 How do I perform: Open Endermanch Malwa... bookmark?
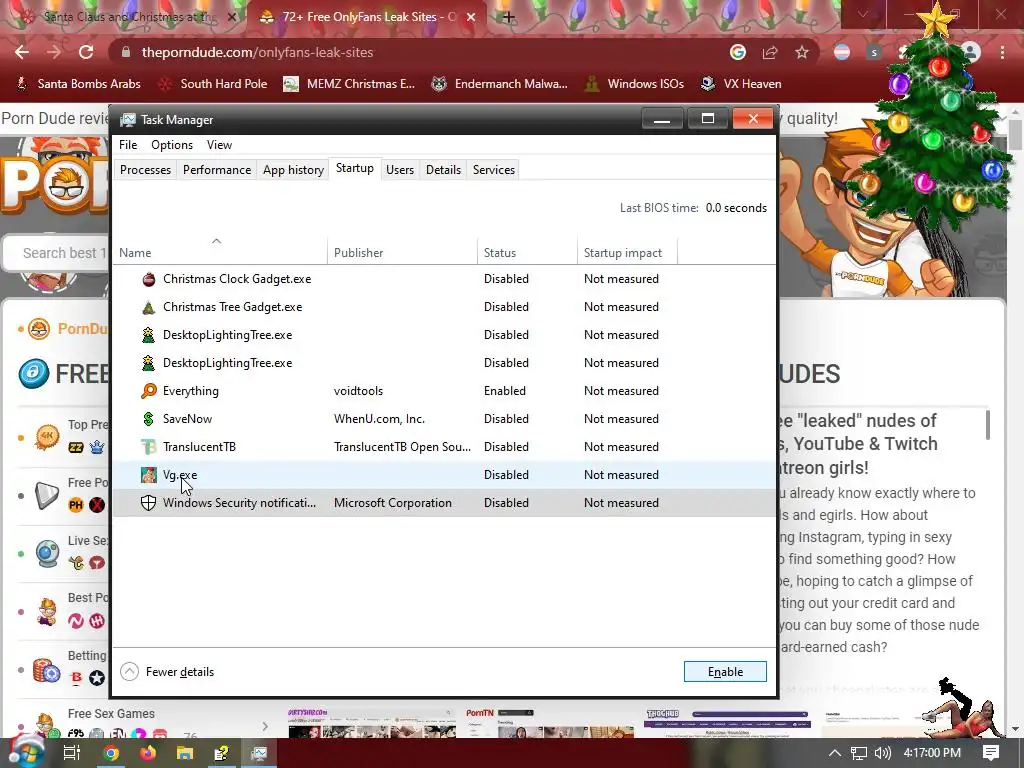point(500,84)
